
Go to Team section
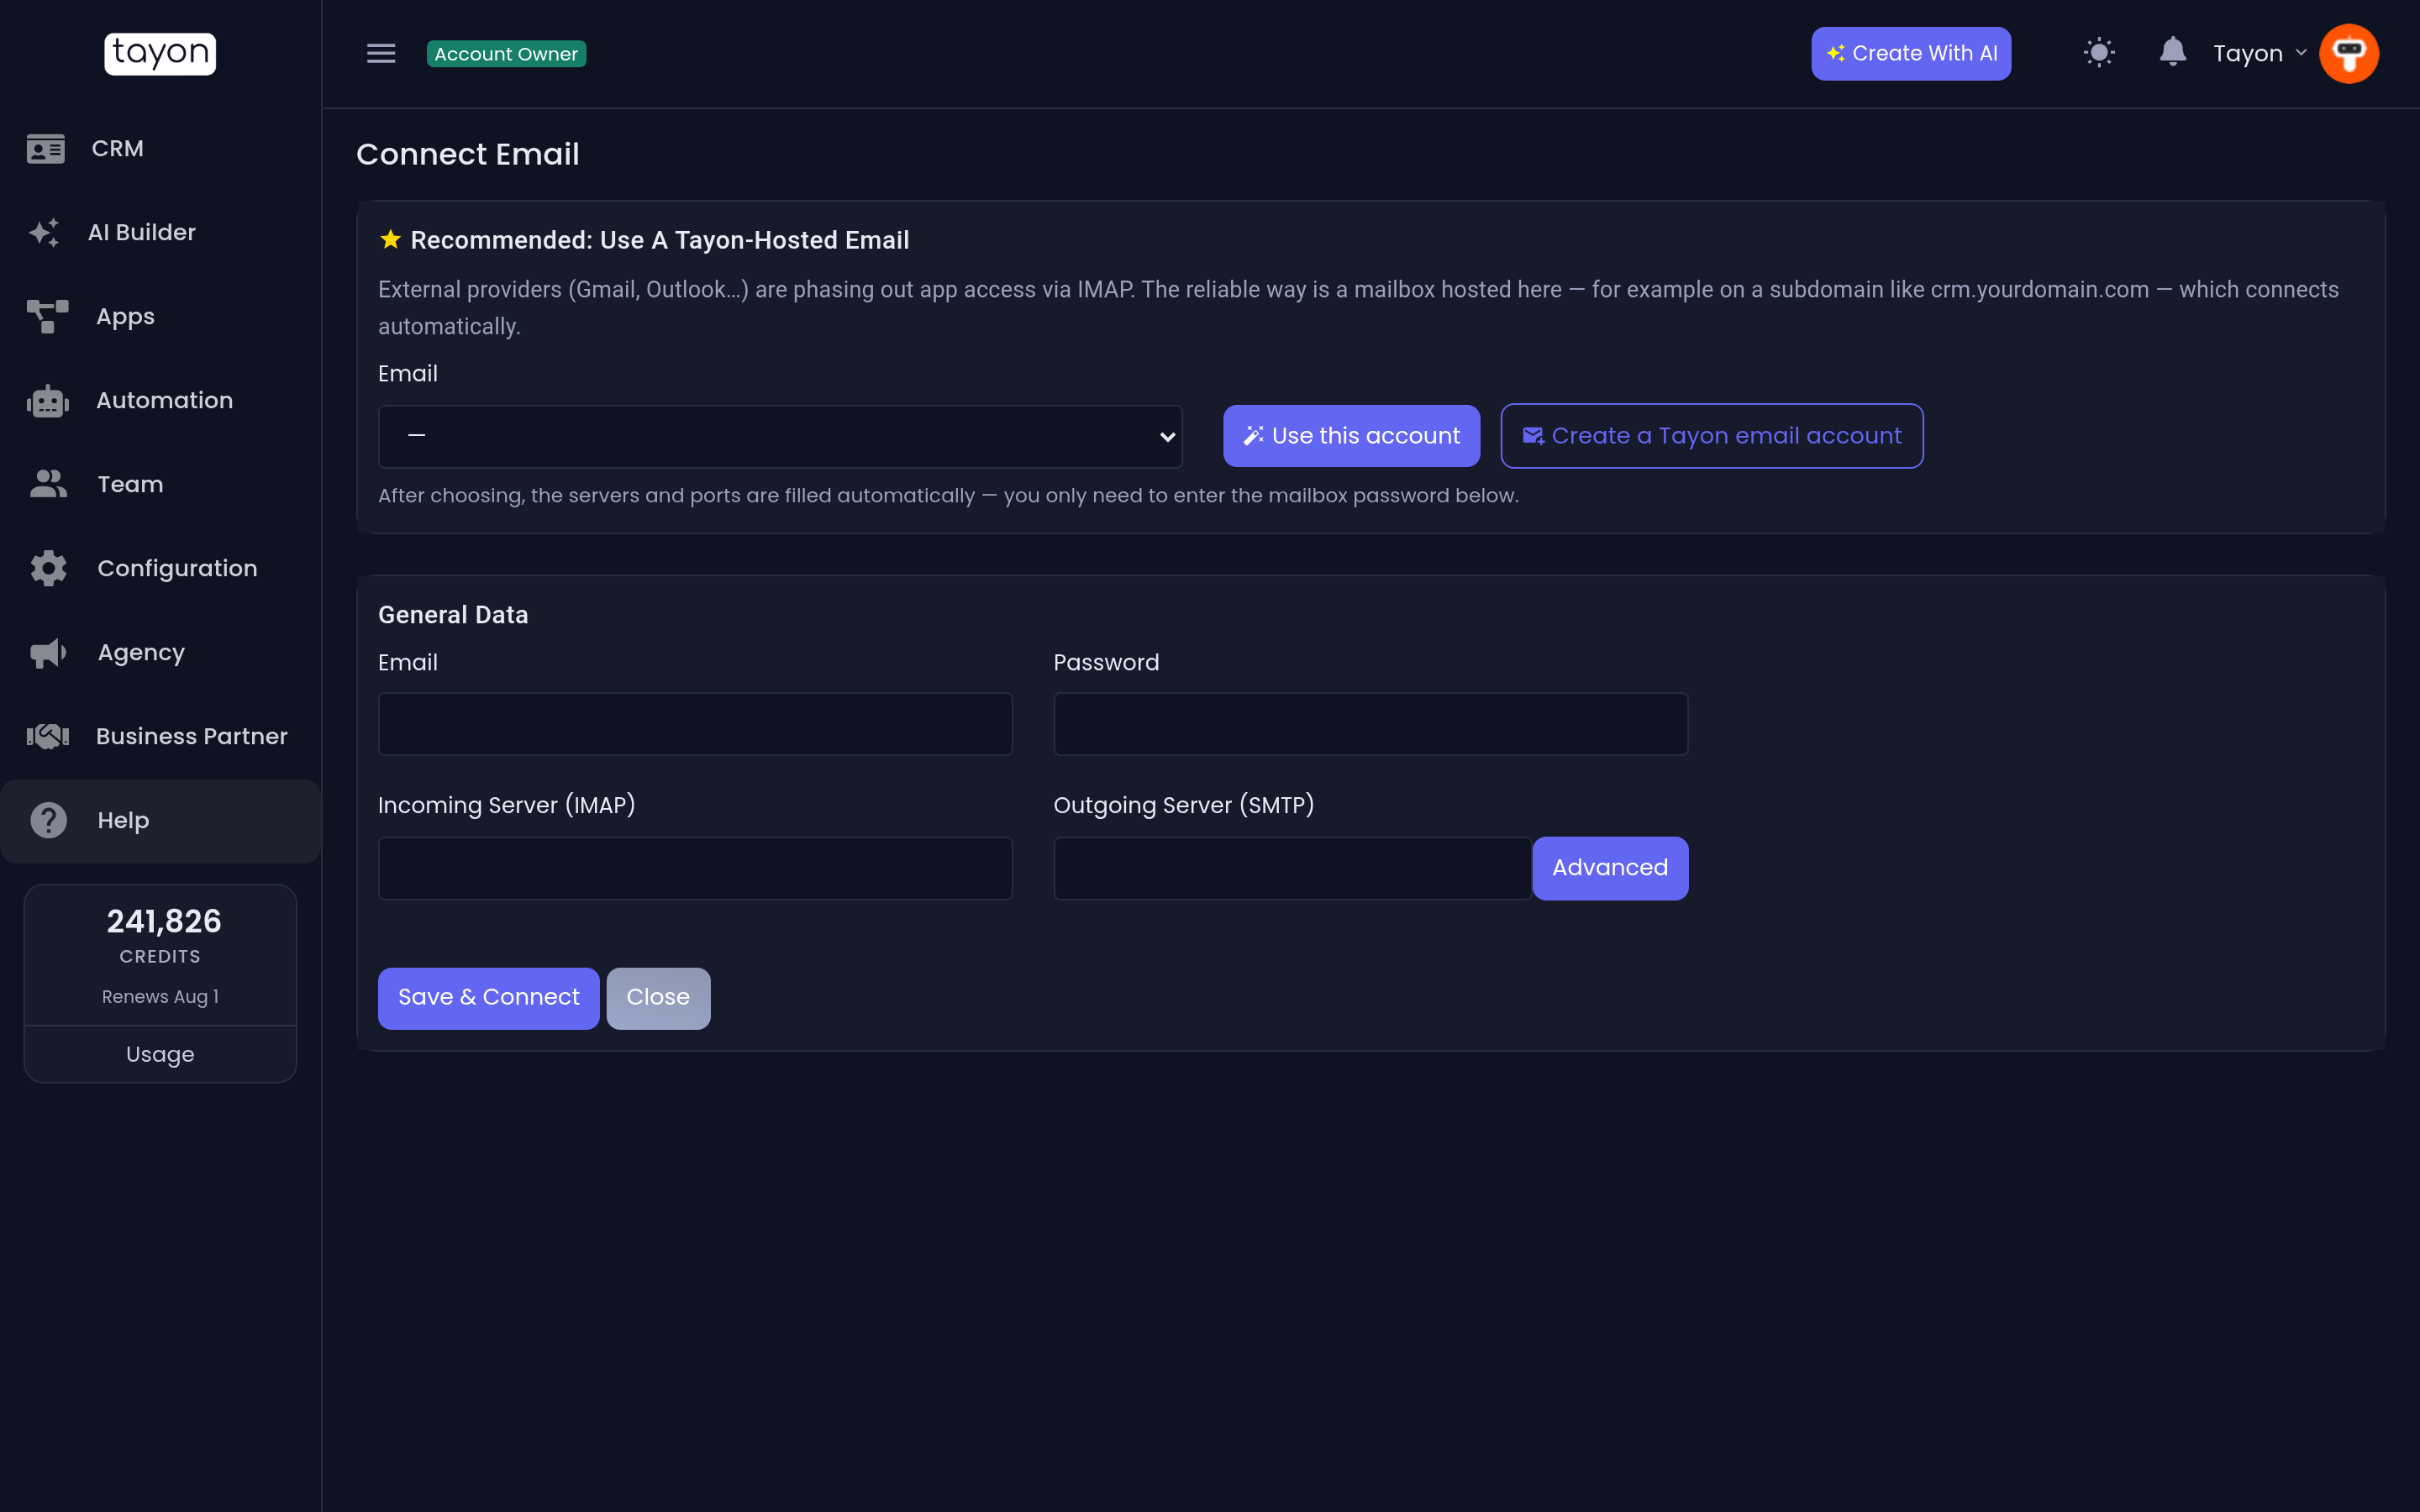(x=160, y=485)
